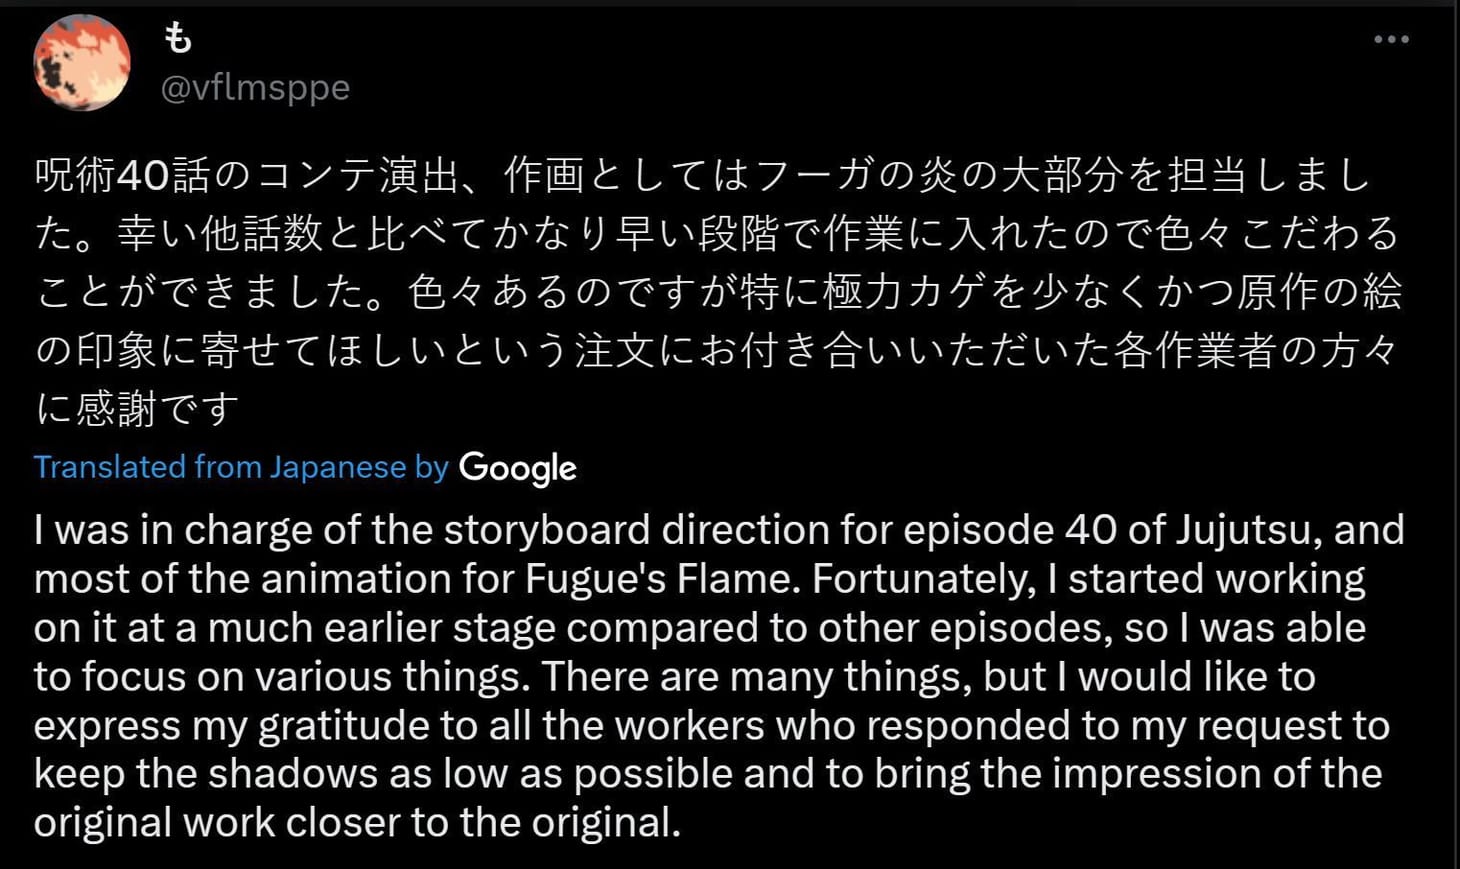Click the Google attribution label
Screen dimensions: 1460x869
pos(518,466)
